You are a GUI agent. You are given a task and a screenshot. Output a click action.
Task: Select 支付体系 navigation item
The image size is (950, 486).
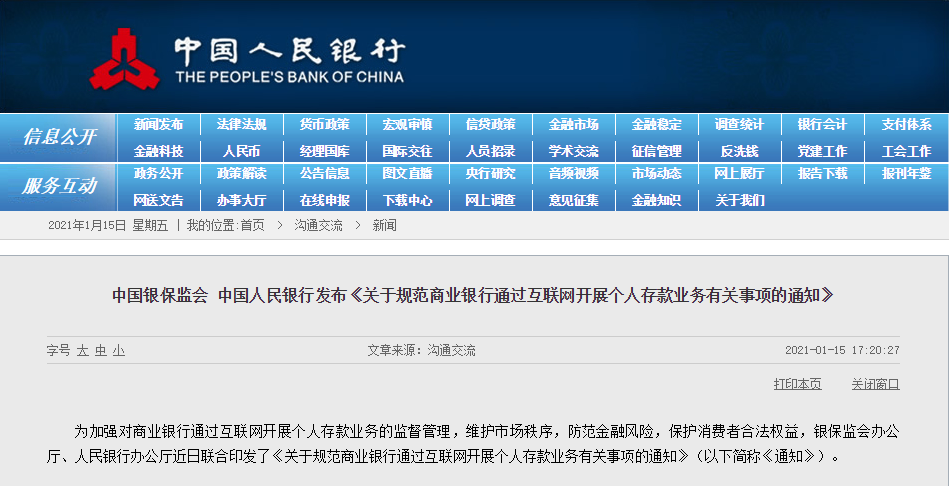tap(906, 125)
